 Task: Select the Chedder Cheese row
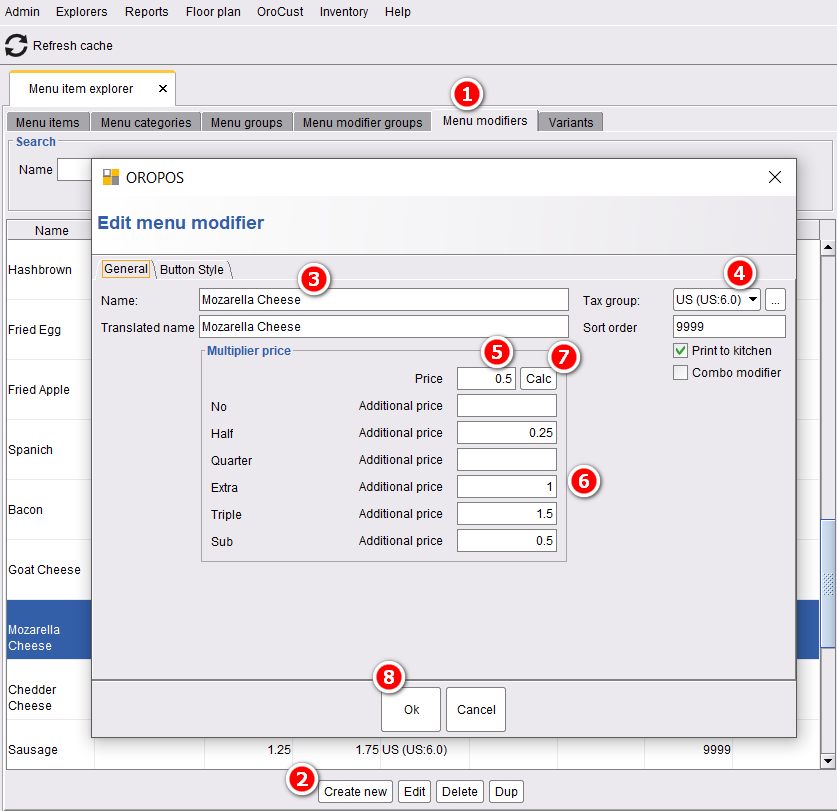click(x=49, y=690)
